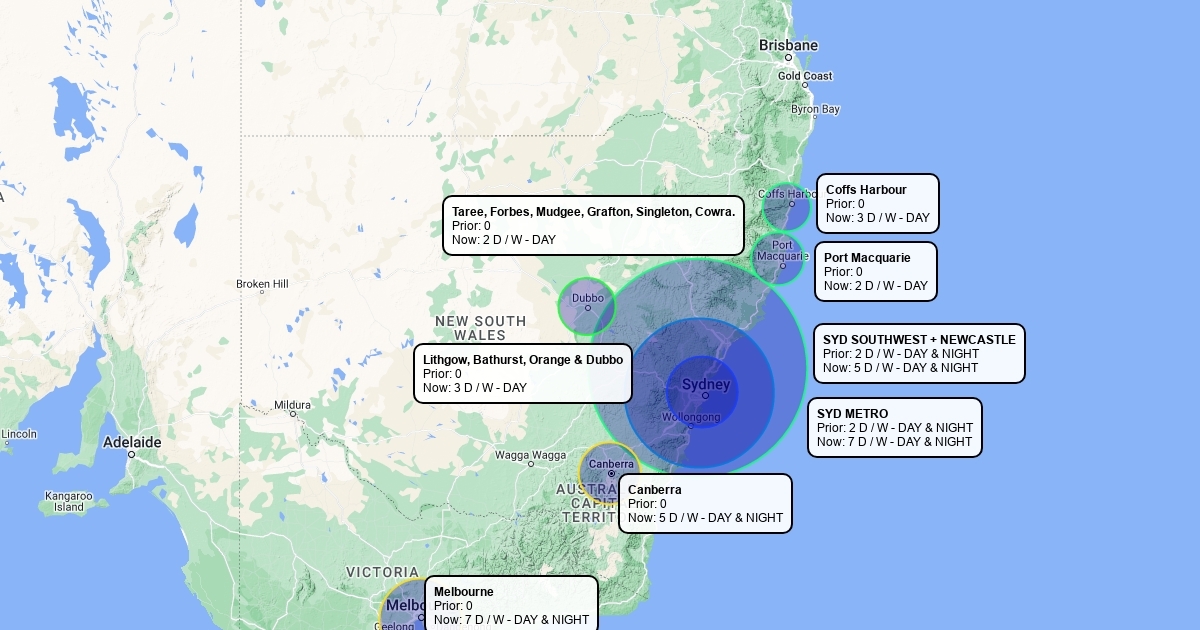1200x630 pixels.
Task: Click the Canberra info label box
Action: point(705,504)
